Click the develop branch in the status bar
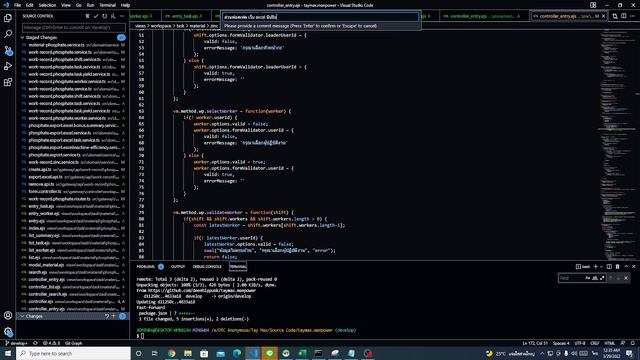Image resolution: width=640 pixels, height=360 pixels. [x=16, y=343]
